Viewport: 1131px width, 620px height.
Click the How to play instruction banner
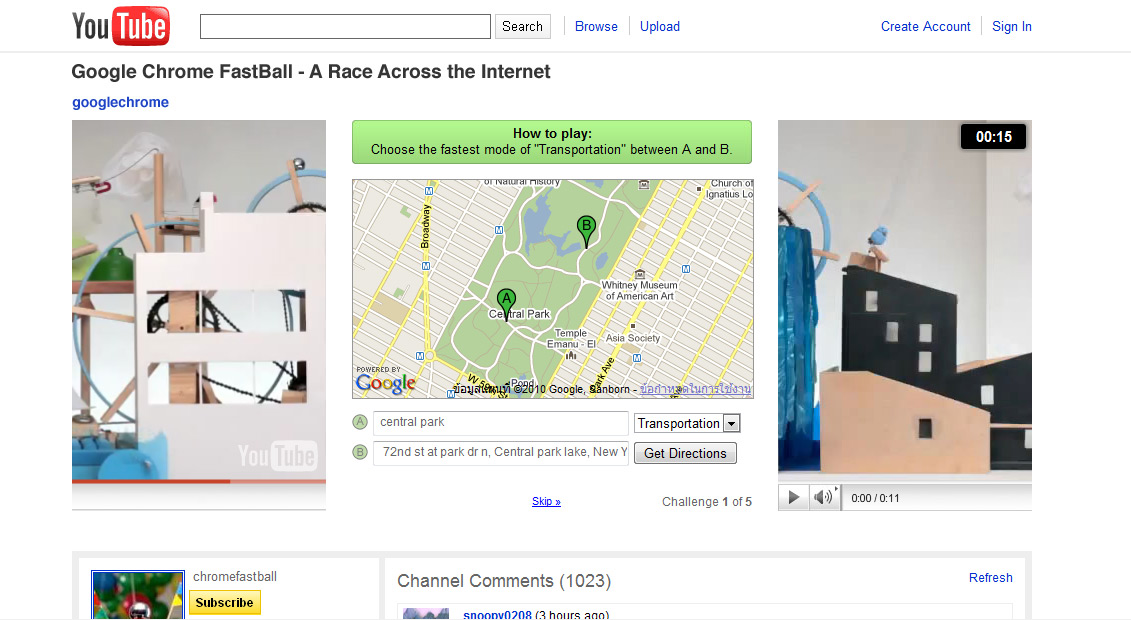click(x=552, y=142)
